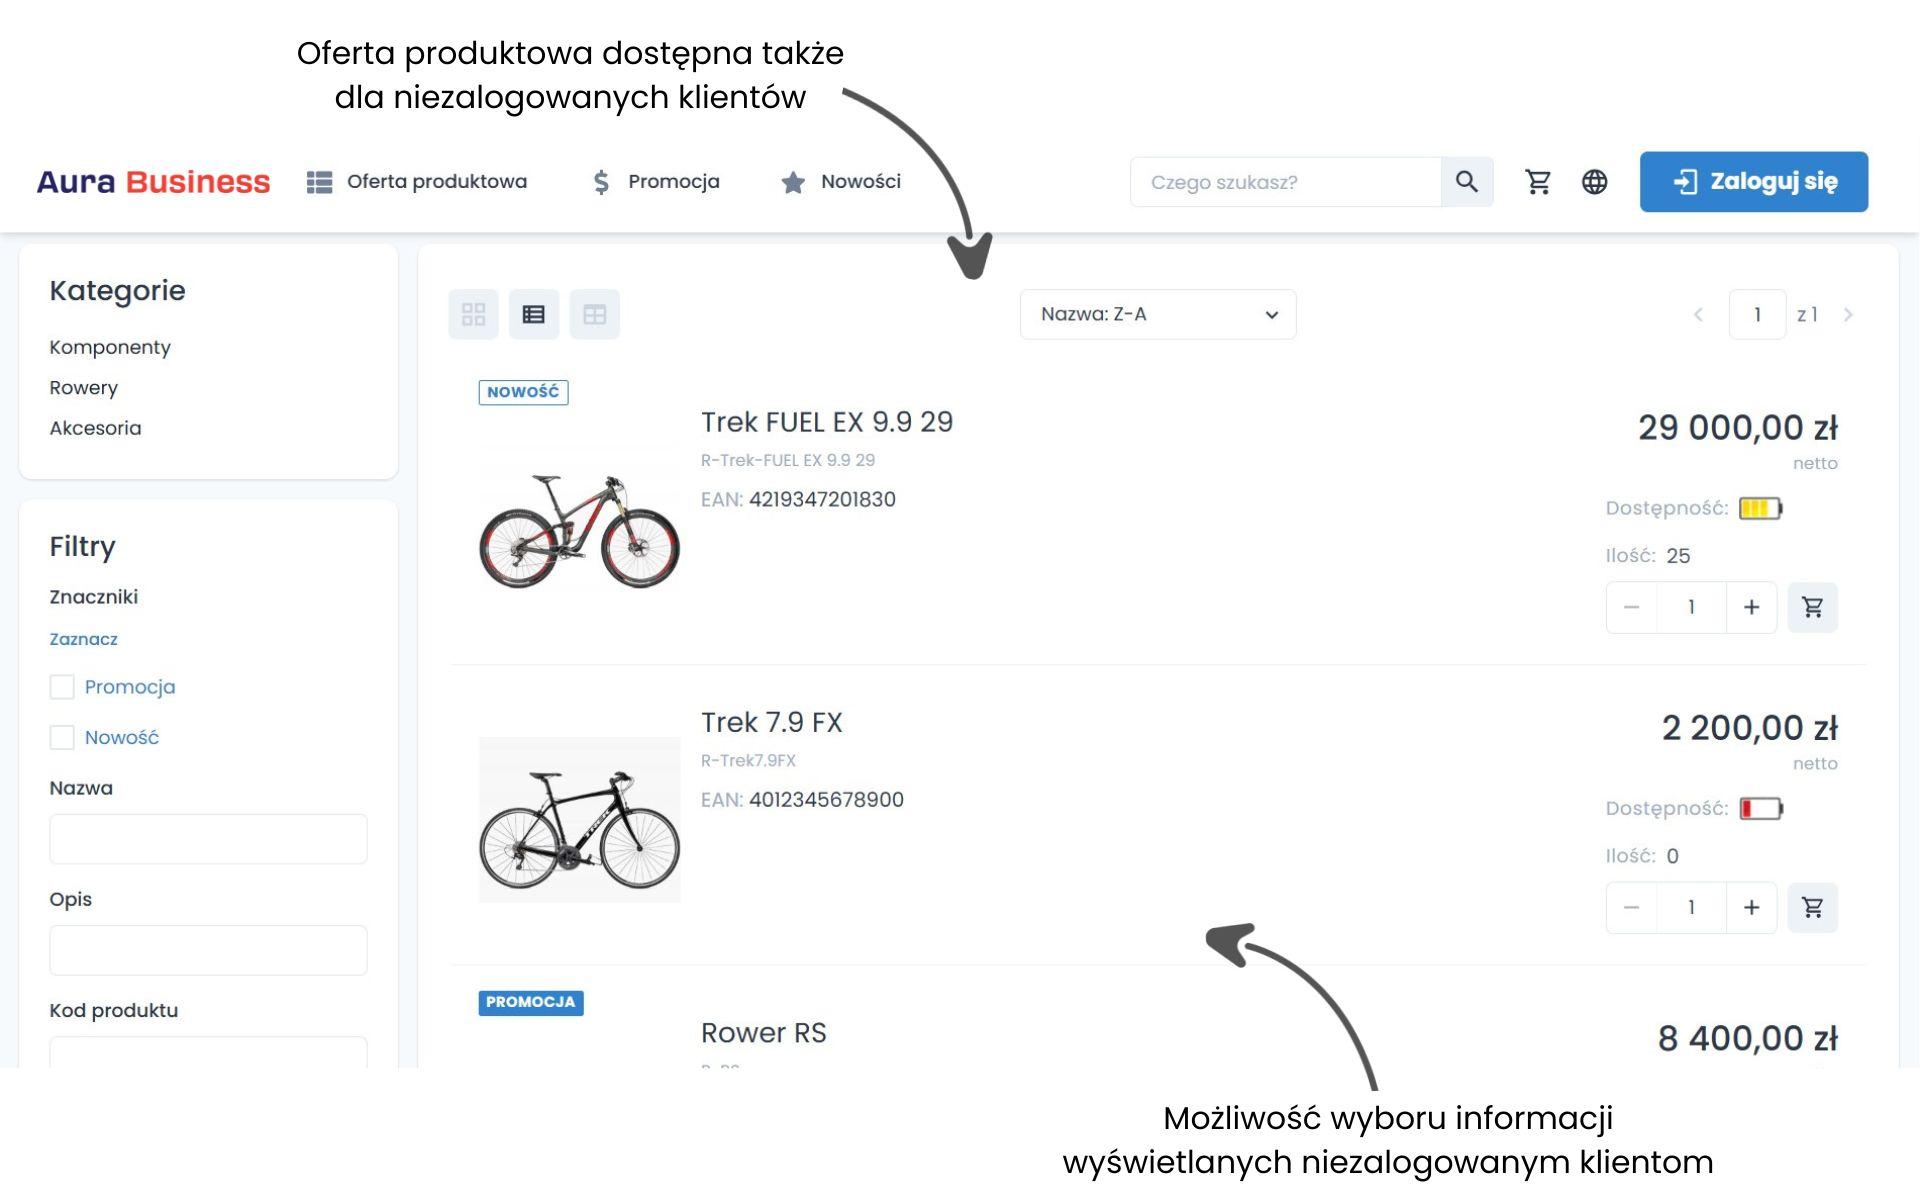Add Trek 7.9 FX to cart

pyautogui.click(x=1813, y=907)
